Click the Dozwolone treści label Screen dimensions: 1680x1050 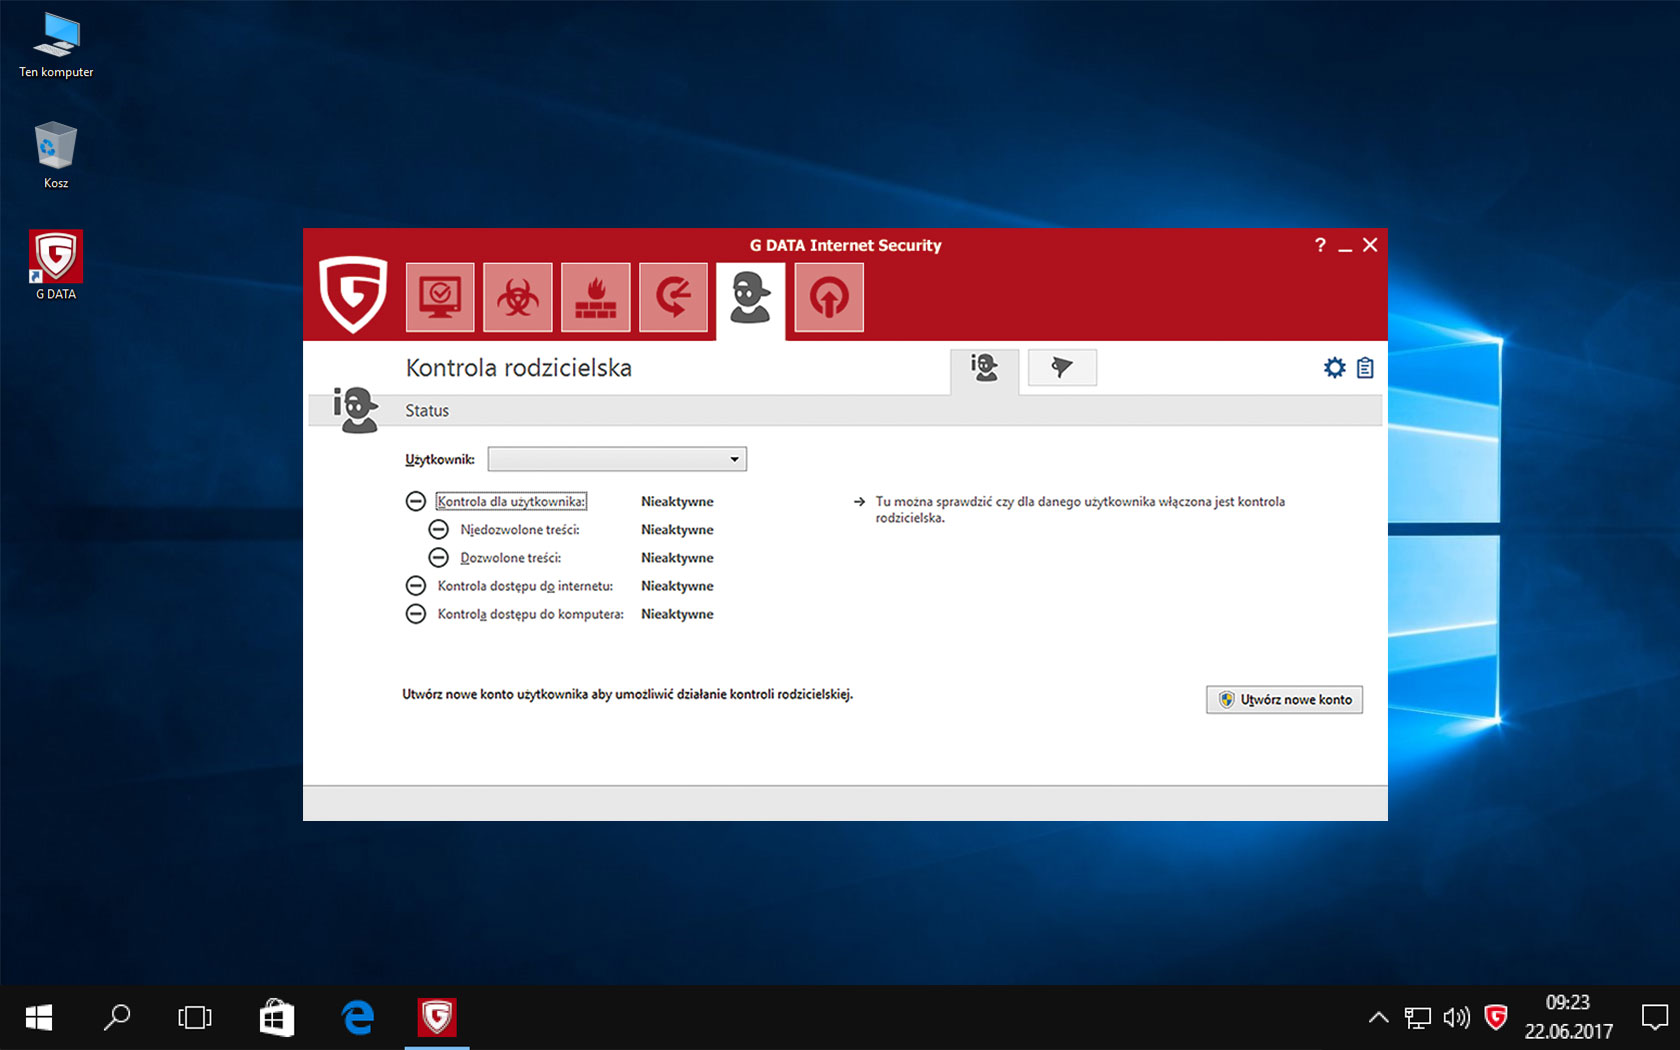click(x=511, y=558)
